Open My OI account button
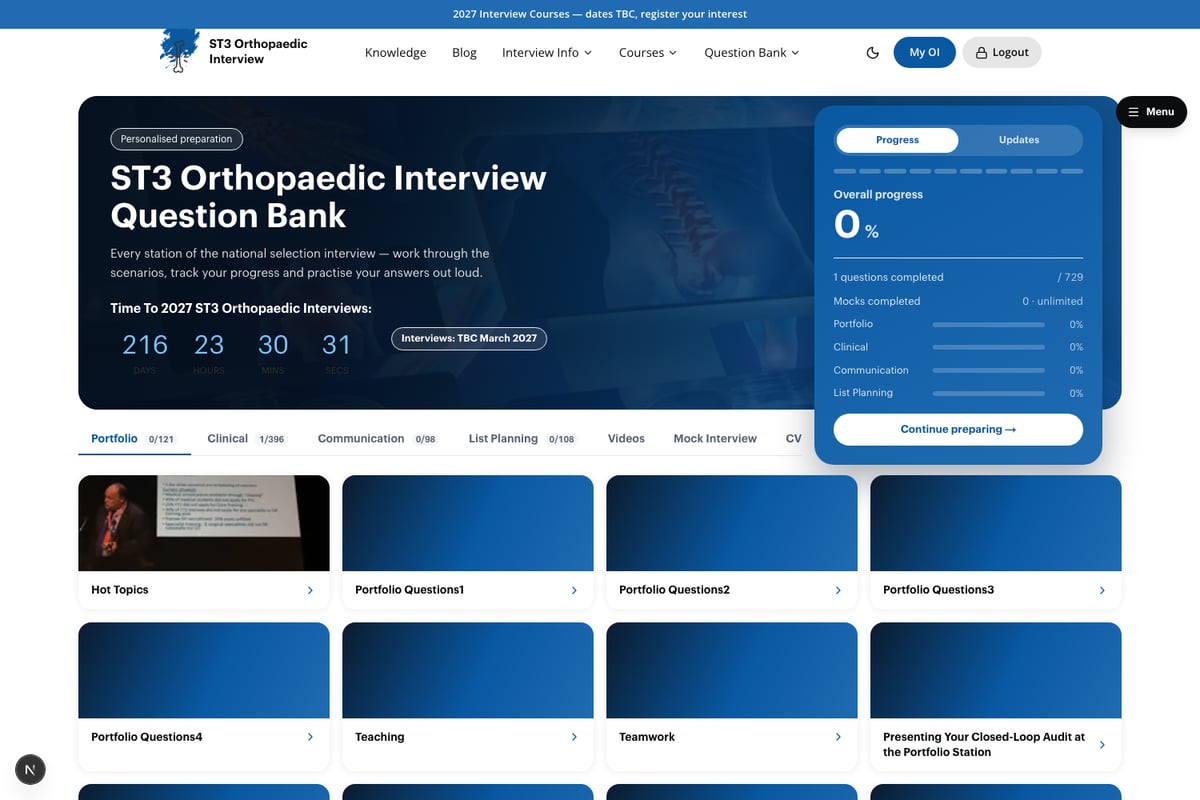The height and width of the screenshot is (800, 1200). [924, 53]
